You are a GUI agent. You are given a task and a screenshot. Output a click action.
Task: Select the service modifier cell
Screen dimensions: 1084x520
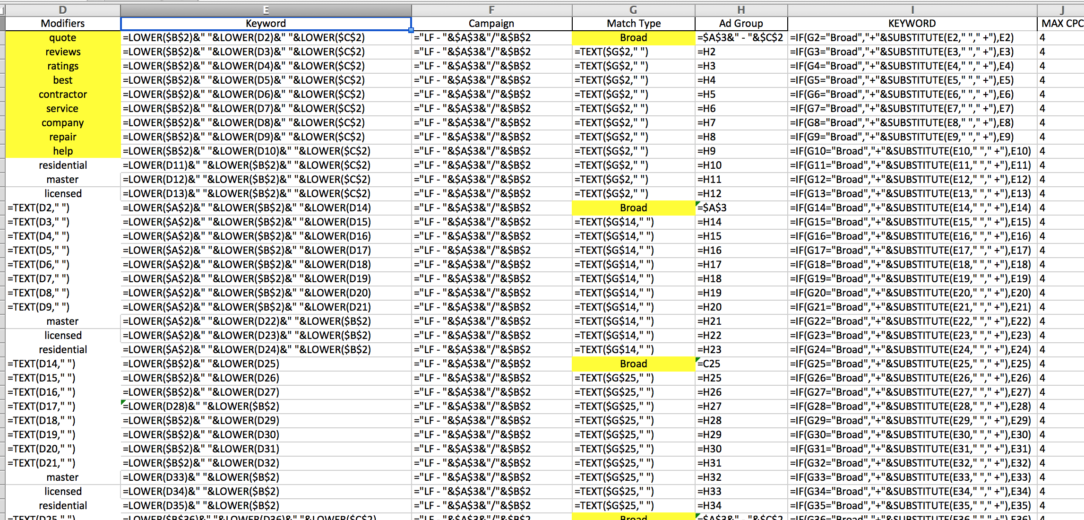click(x=63, y=109)
